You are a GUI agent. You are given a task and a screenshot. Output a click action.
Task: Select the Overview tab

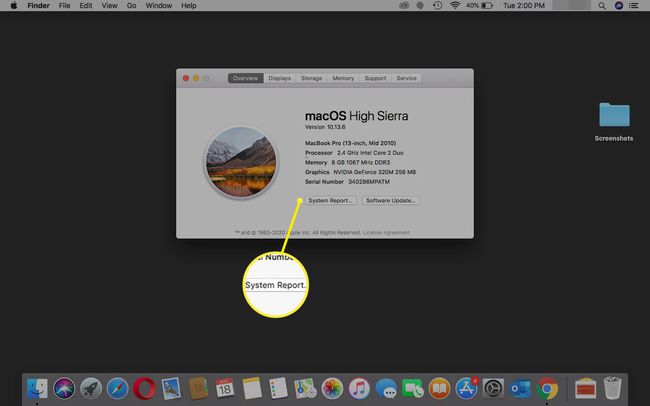(245, 78)
